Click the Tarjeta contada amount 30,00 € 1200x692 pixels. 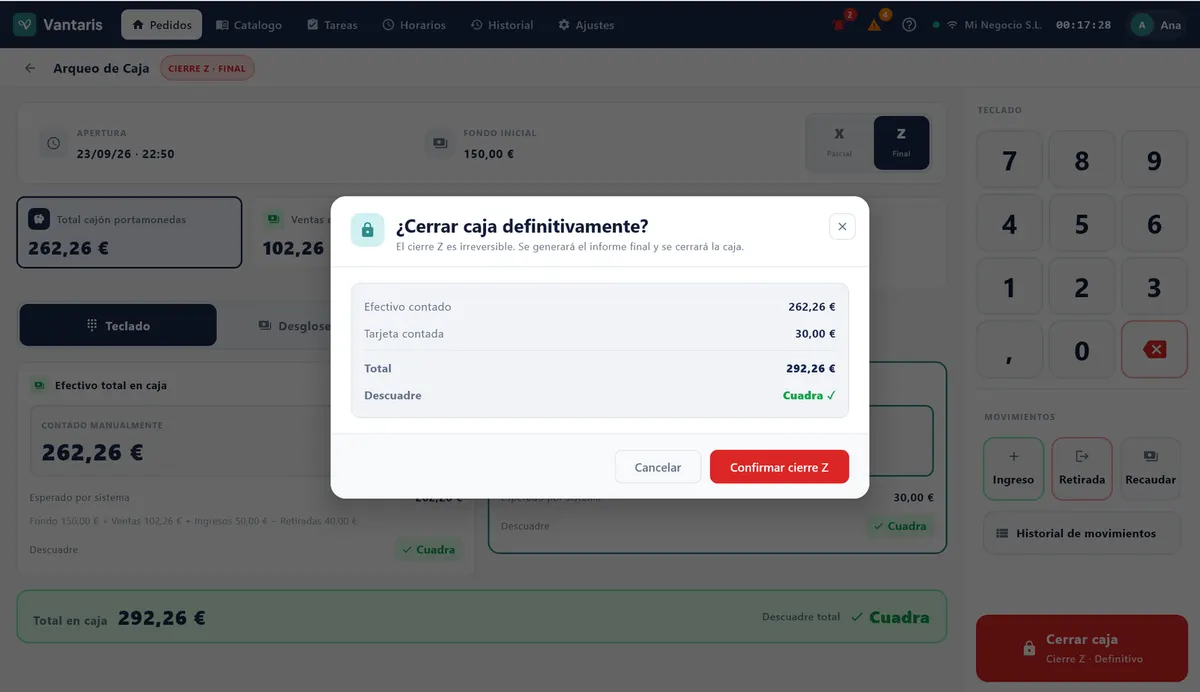click(x=815, y=334)
